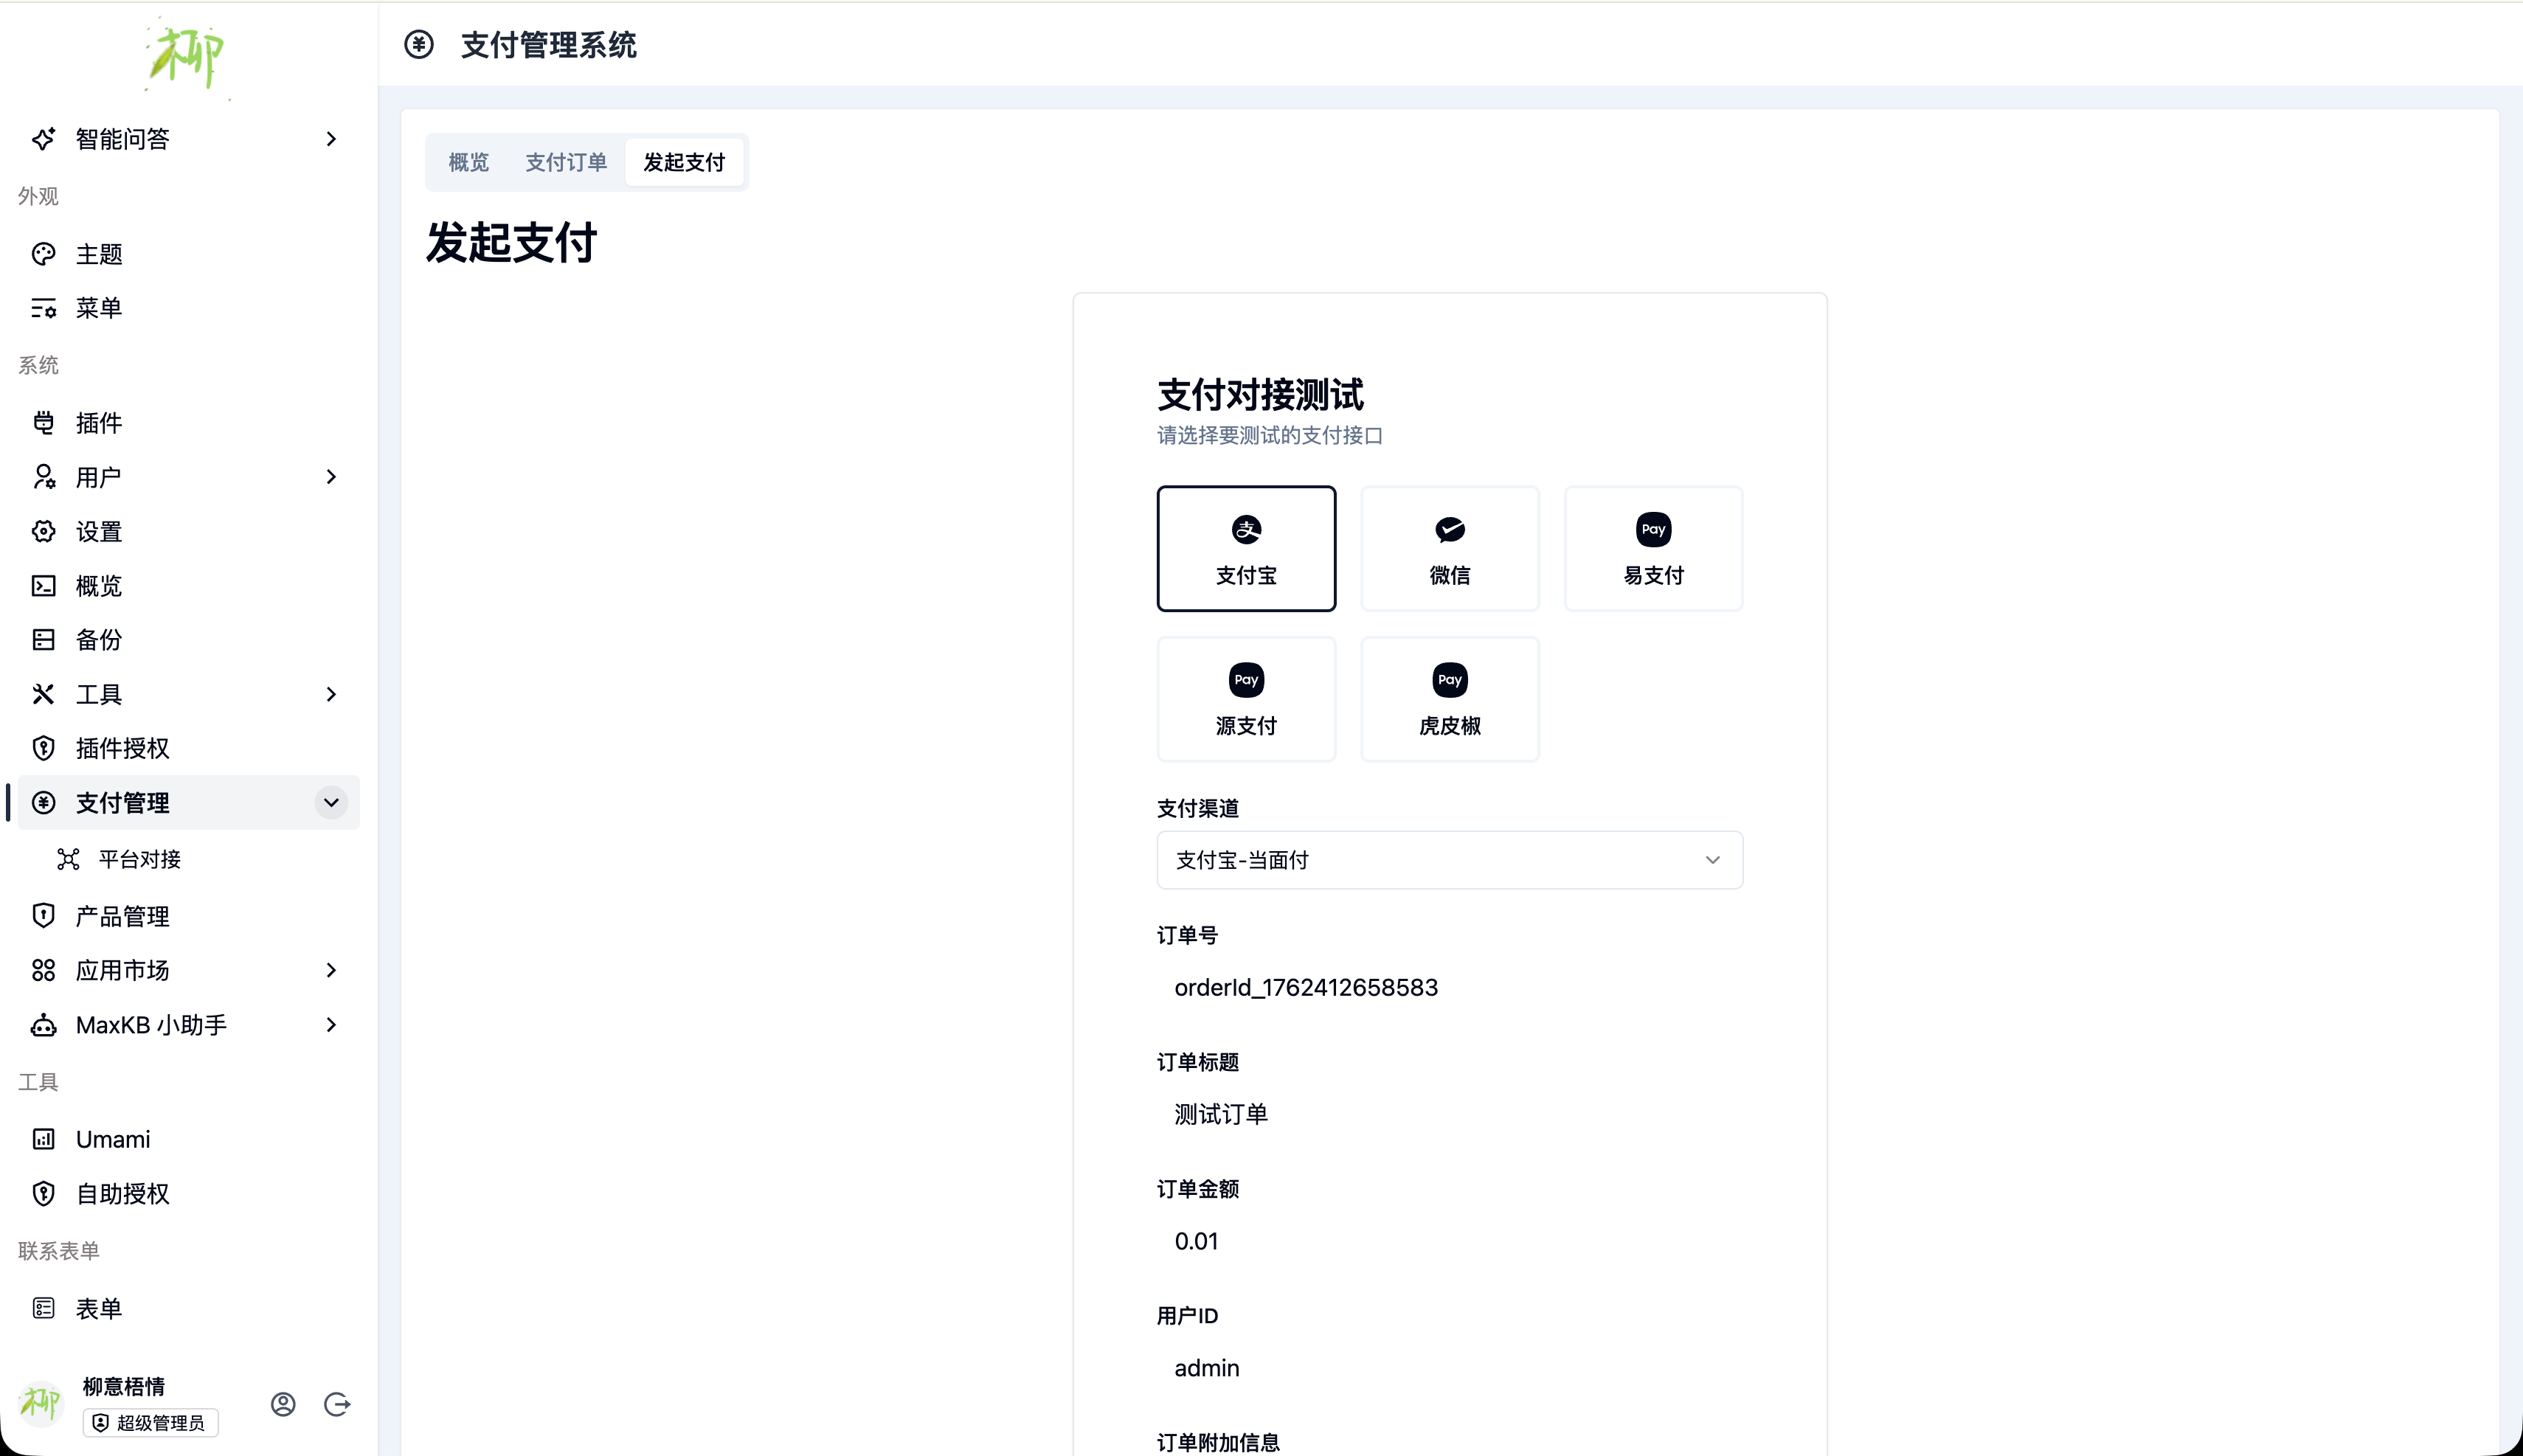The width and height of the screenshot is (2523, 1456).
Task: Open the 产品管理 product management section
Action: tap(123, 915)
